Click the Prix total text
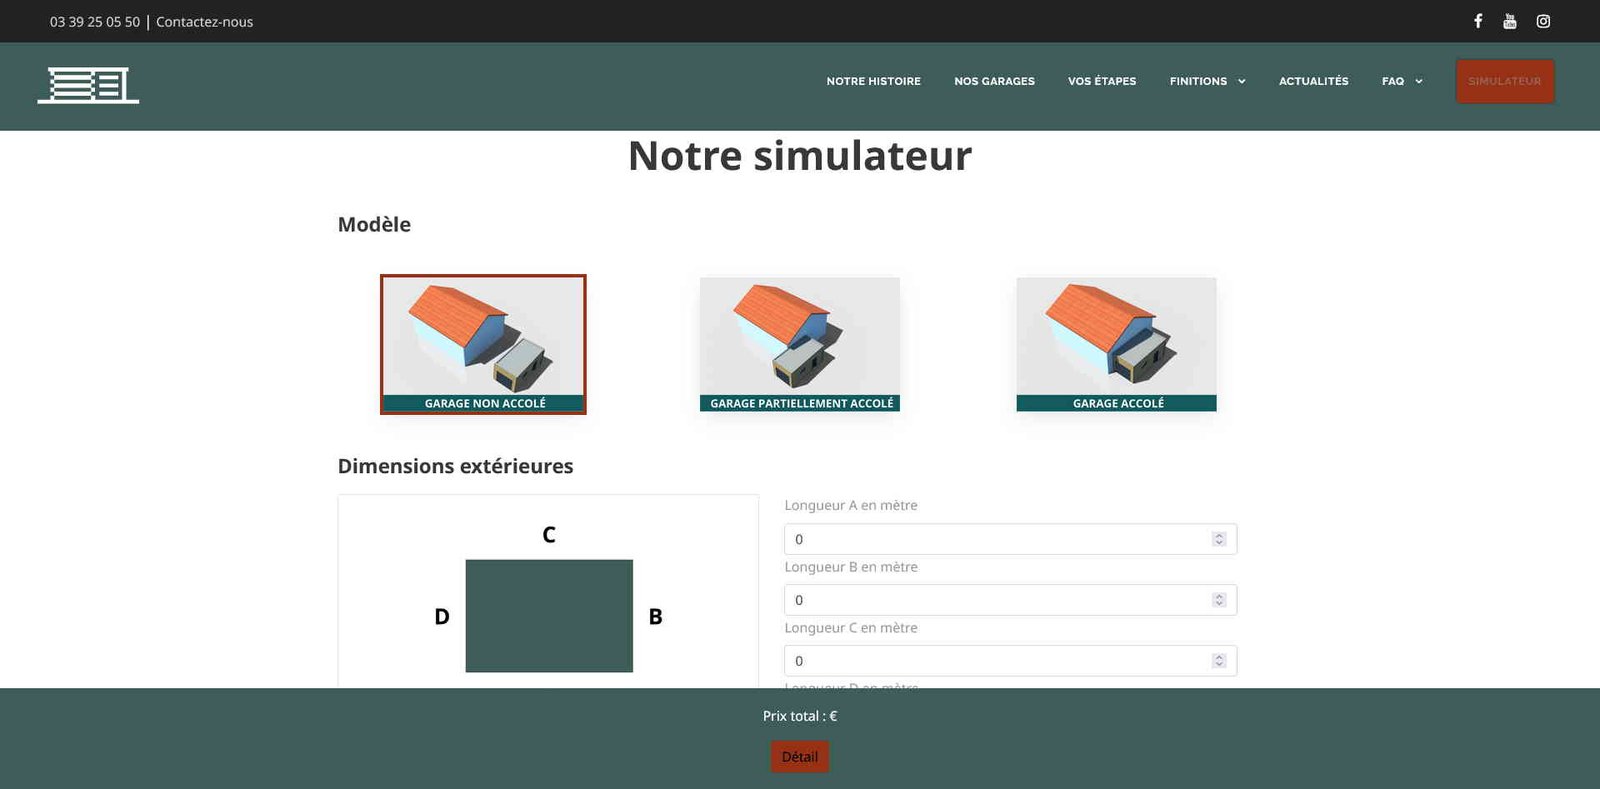The height and width of the screenshot is (789, 1600). pyautogui.click(x=800, y=716)
